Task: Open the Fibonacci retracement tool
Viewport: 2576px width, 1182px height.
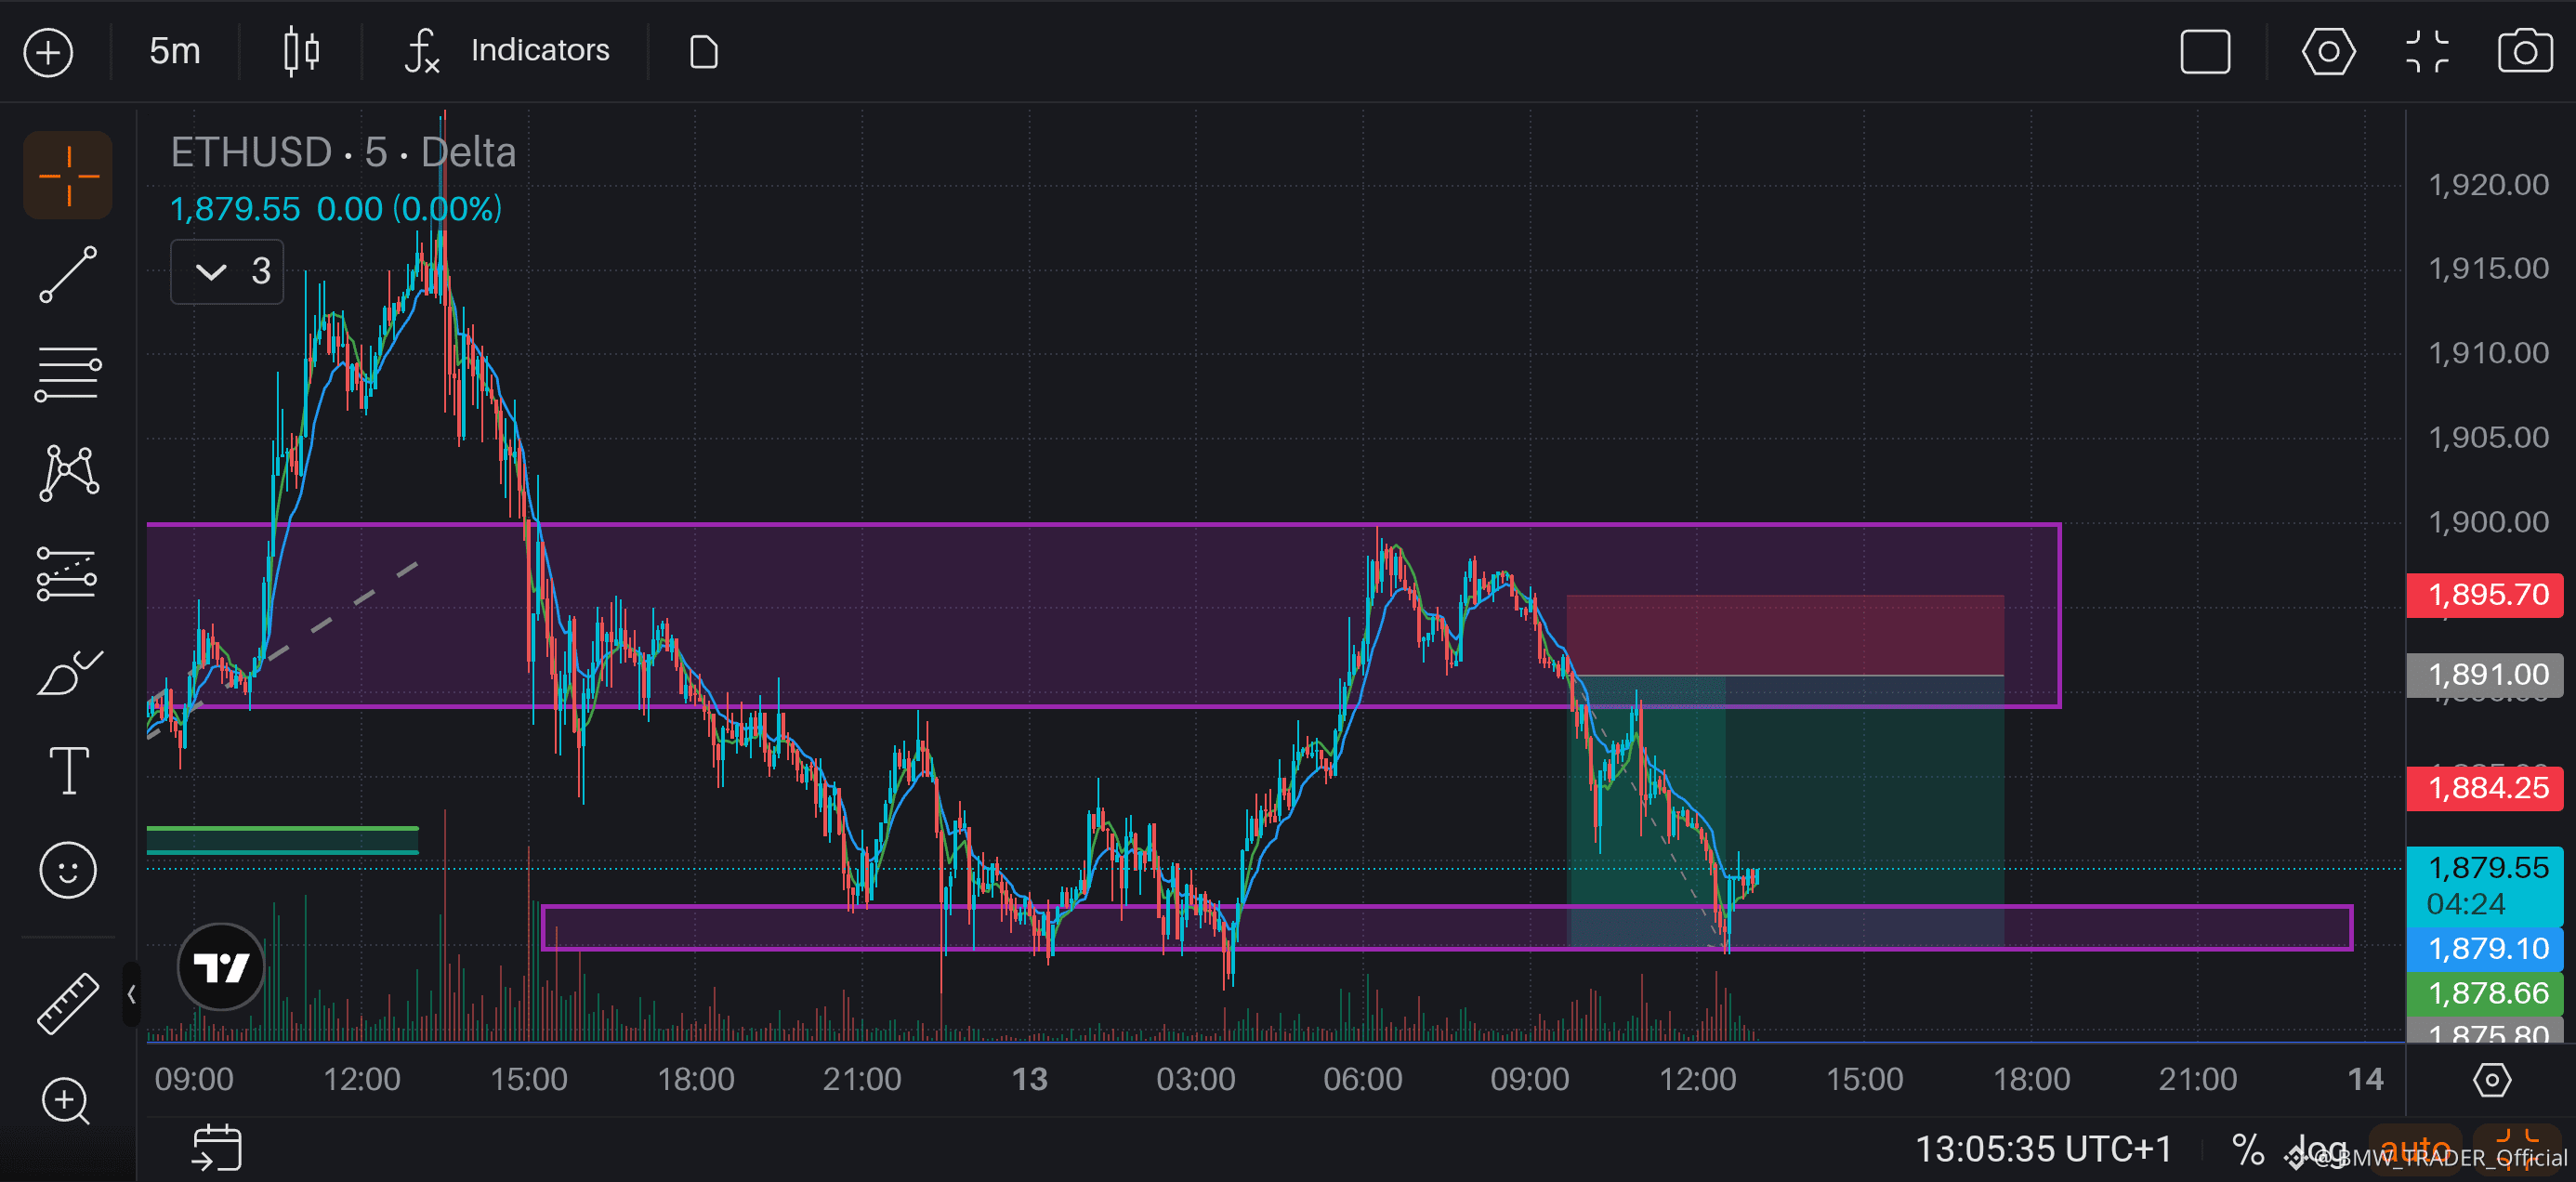Action: (x=68, y=374)
